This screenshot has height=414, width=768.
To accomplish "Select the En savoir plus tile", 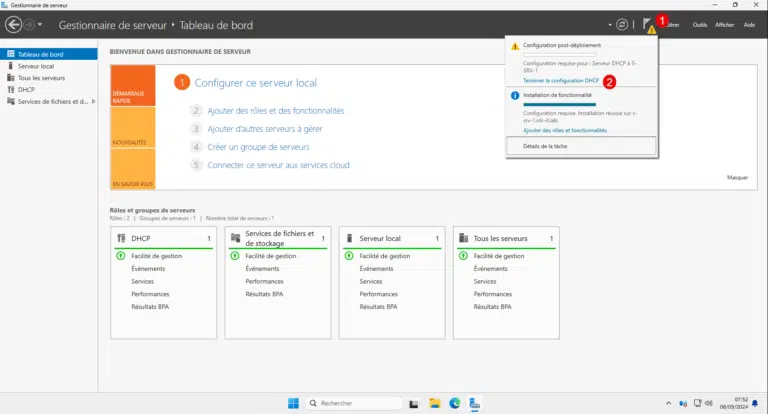I will coord(133,169).
